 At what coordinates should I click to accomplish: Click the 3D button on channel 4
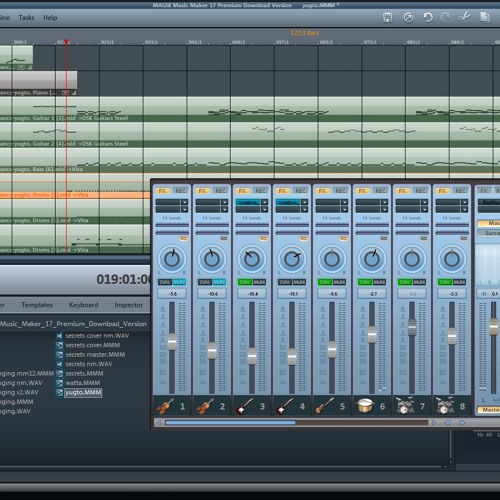(x=304, y=239)
